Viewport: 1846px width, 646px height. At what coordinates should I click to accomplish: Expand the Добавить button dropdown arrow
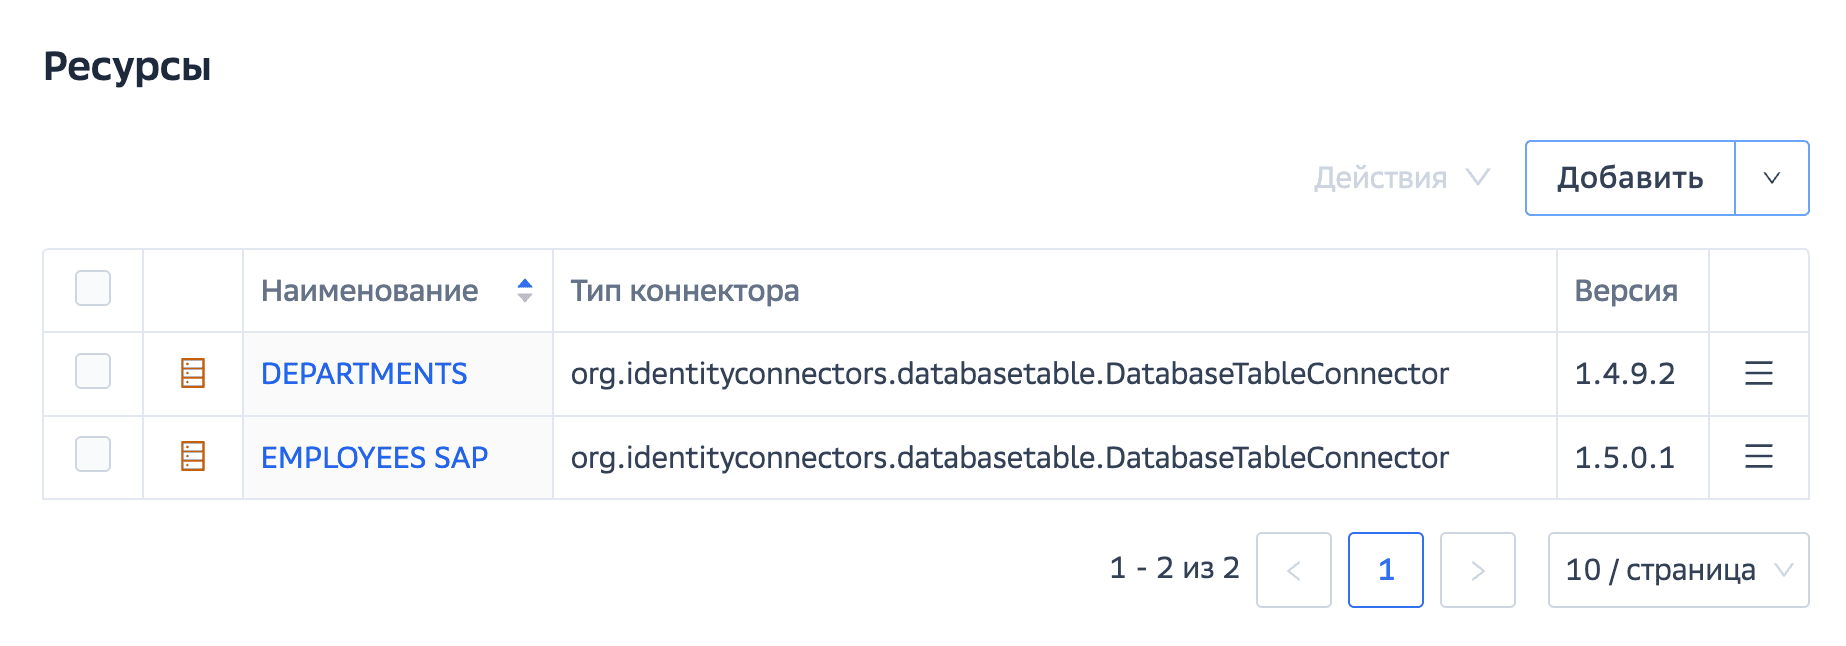(x=1771, y=178)
